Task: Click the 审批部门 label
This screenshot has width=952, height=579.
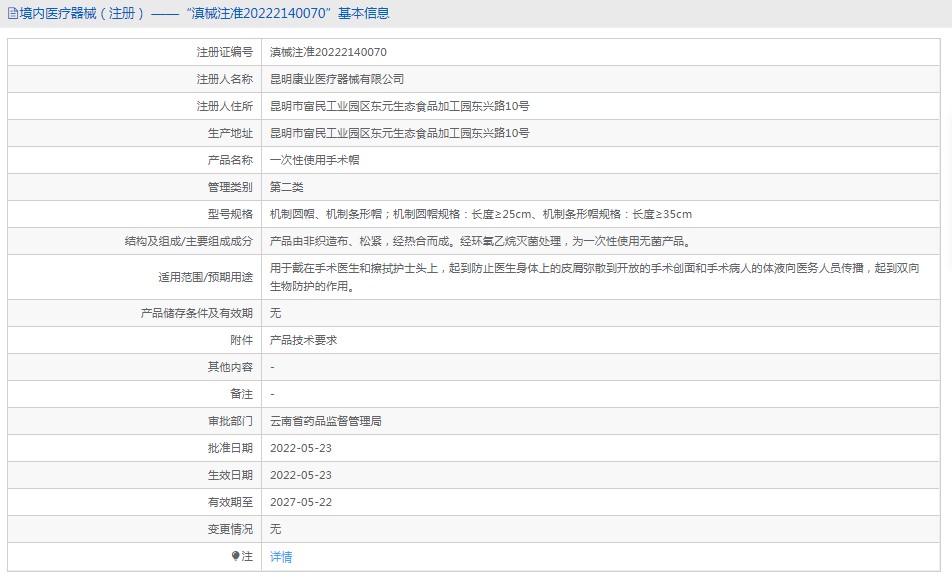Action: pyautogui.click(x=230, y=421)
